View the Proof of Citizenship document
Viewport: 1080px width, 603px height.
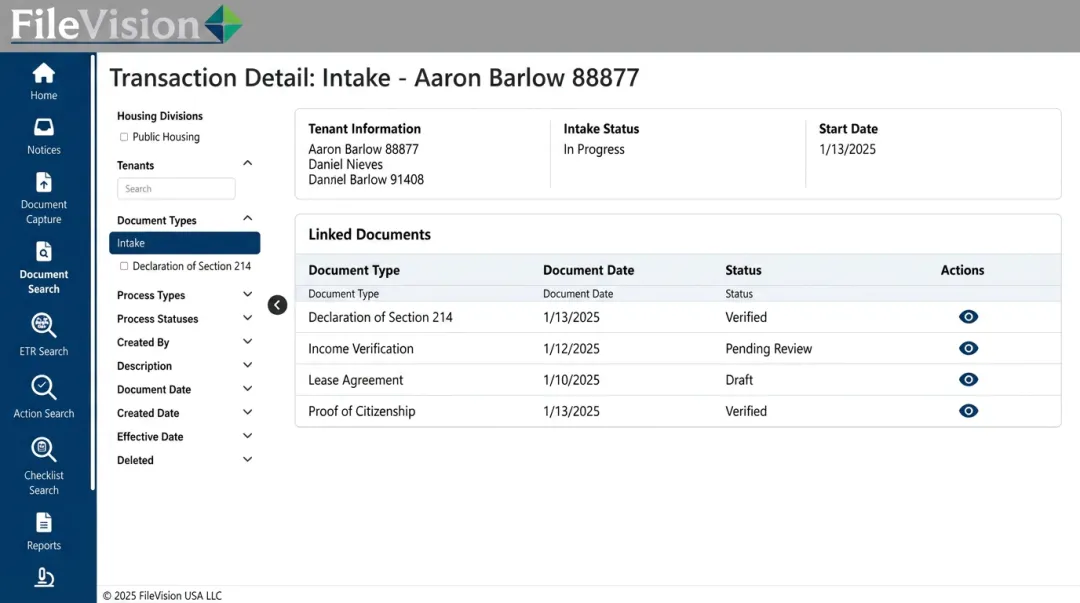(968, 411)
